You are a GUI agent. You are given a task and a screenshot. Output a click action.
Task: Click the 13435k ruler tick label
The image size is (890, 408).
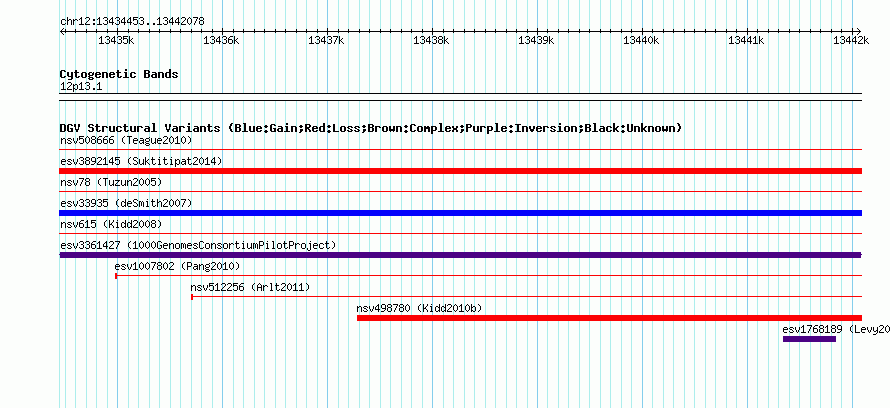pyautogui.click(x=116, y=40)
